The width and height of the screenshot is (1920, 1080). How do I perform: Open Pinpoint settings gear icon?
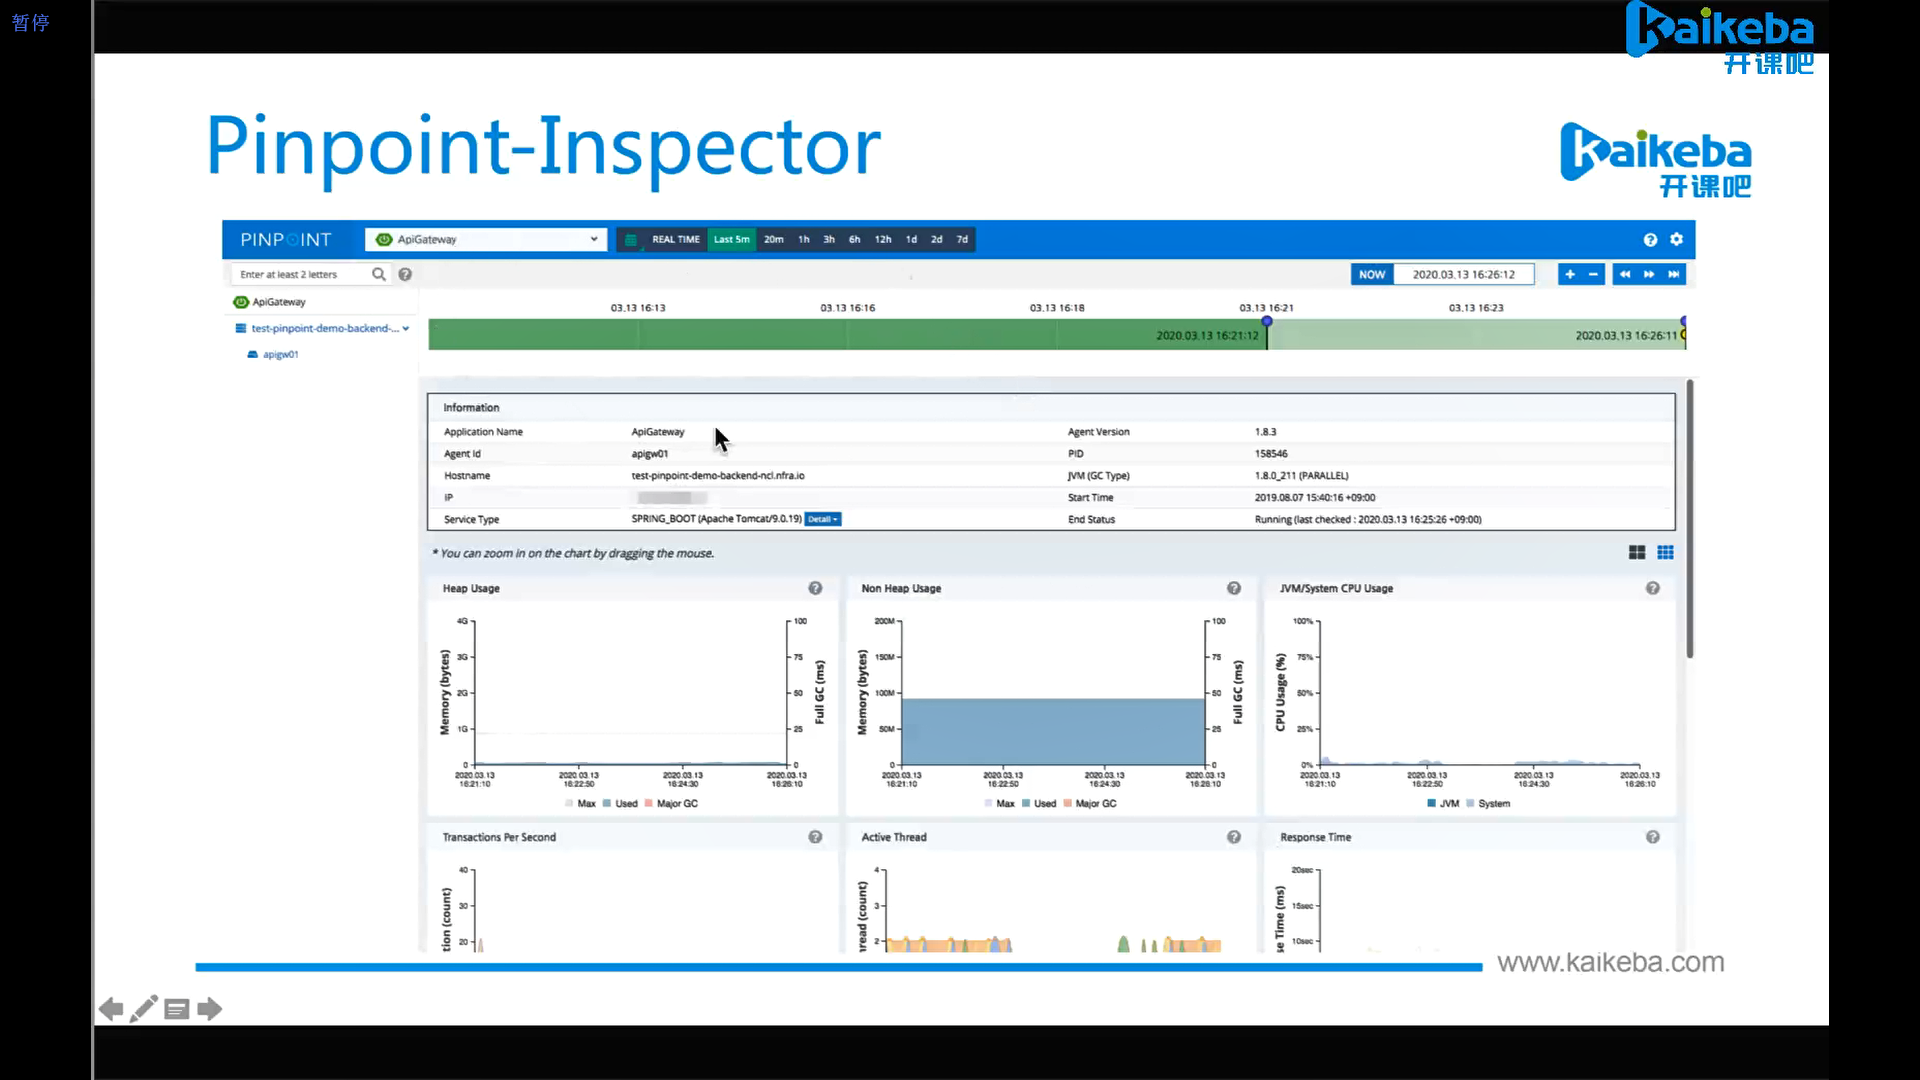coord(1676,239)
